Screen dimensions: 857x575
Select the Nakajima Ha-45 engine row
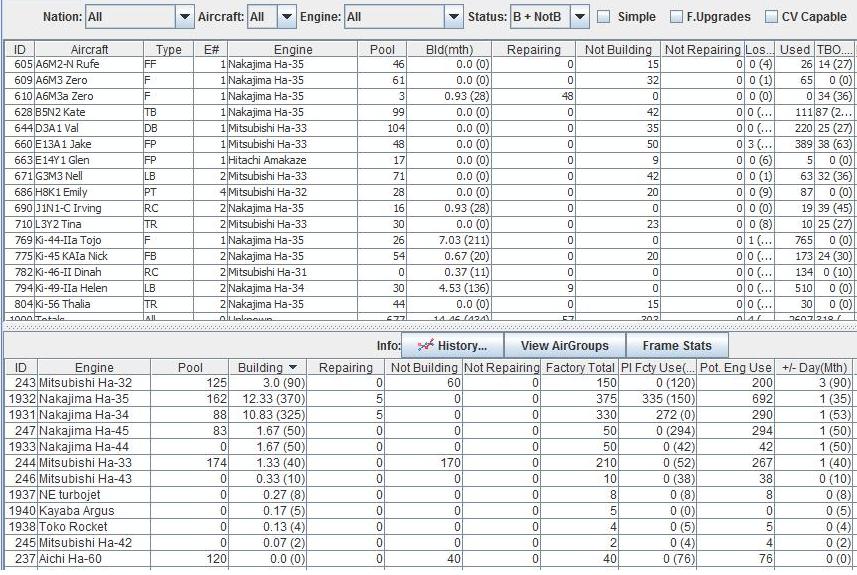[429, 431]
